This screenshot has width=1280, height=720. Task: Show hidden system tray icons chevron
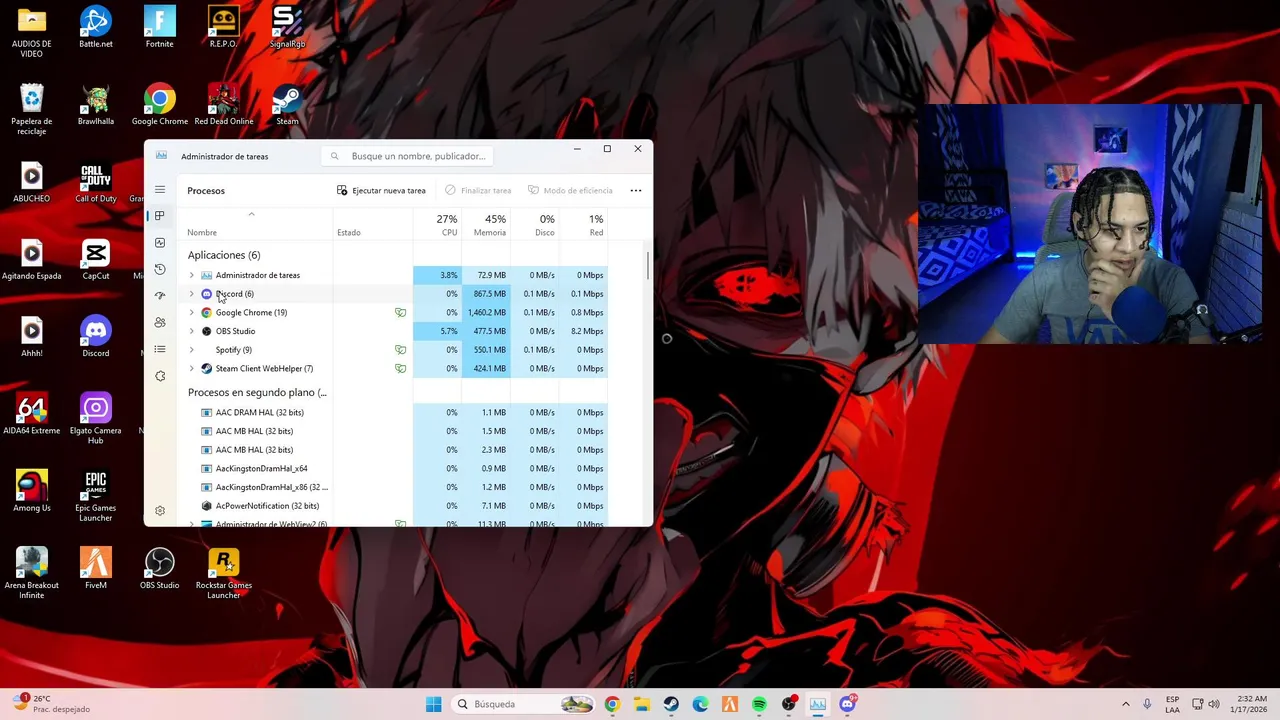pos(1125,704)
